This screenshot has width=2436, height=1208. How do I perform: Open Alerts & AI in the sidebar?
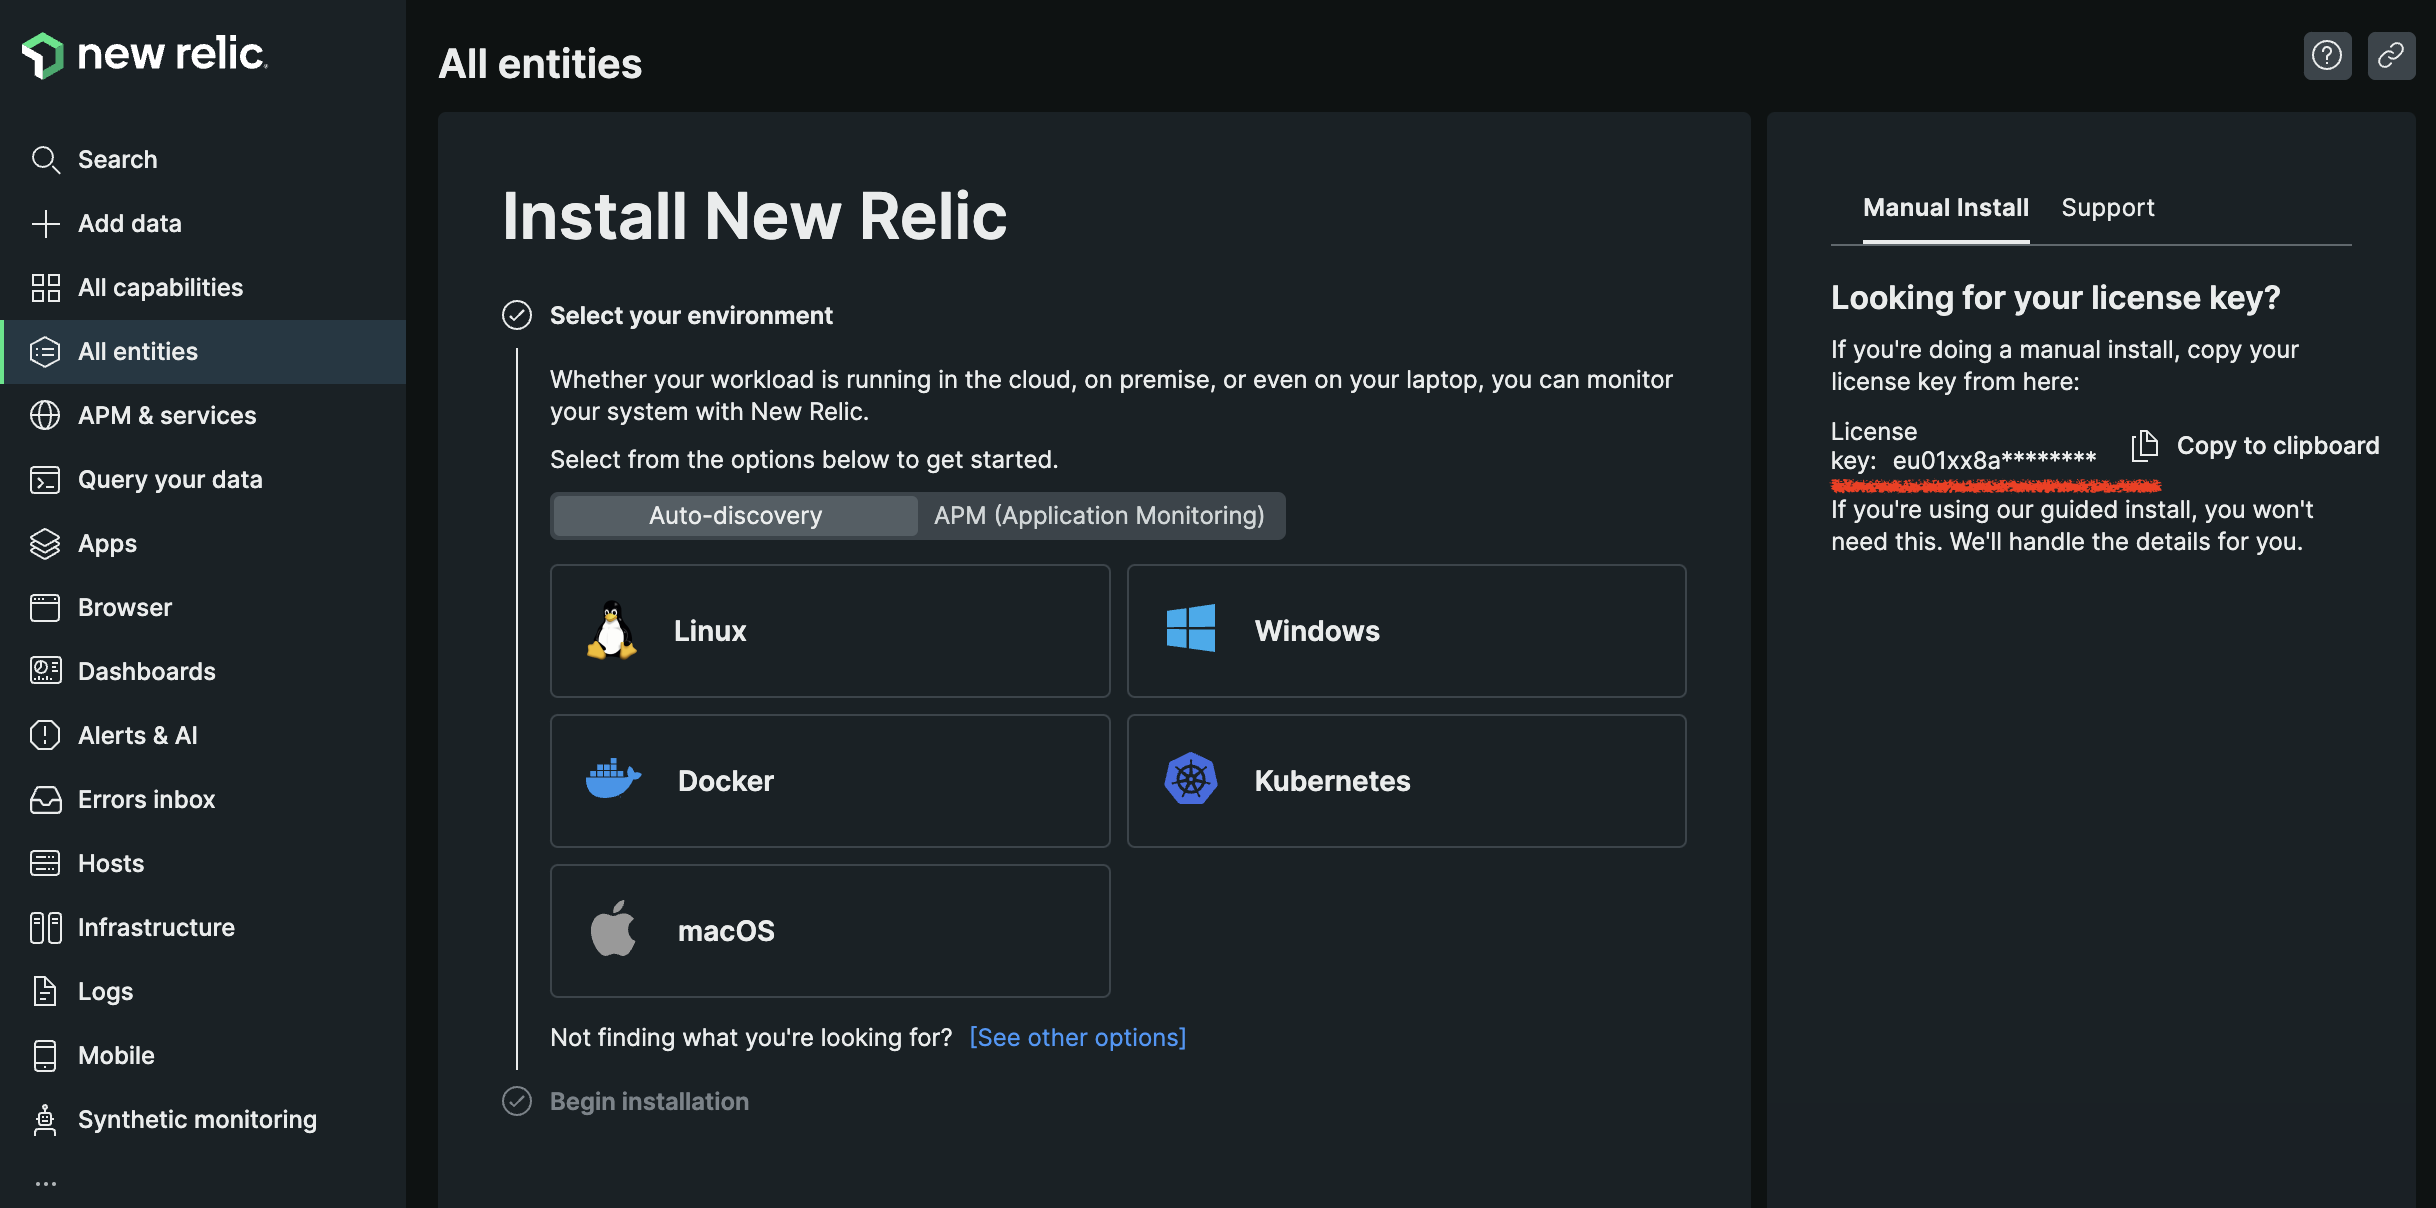203,735
